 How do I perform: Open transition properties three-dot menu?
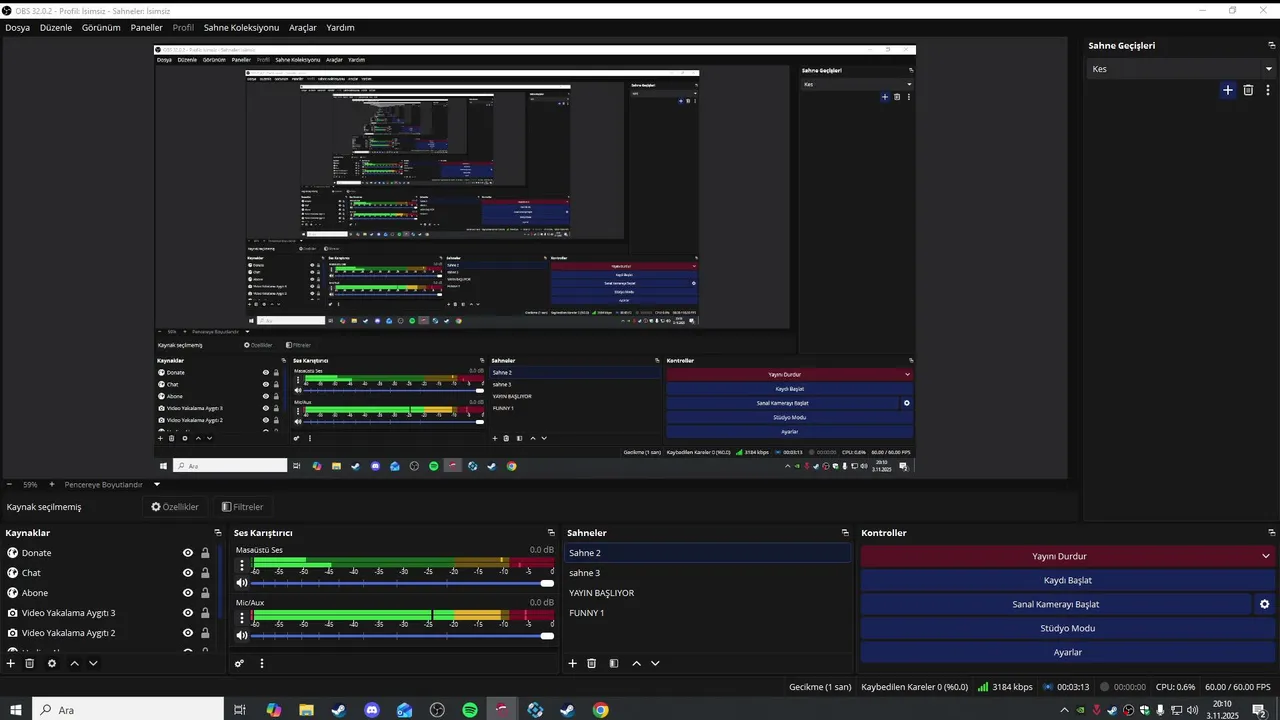coord(1268,90)
